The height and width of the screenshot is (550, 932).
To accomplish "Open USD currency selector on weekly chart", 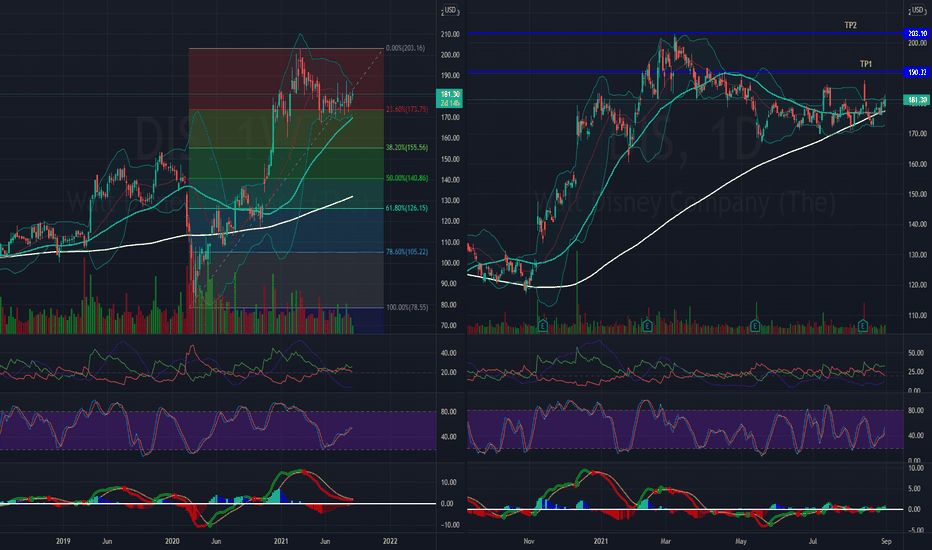I will click(450, 10).
